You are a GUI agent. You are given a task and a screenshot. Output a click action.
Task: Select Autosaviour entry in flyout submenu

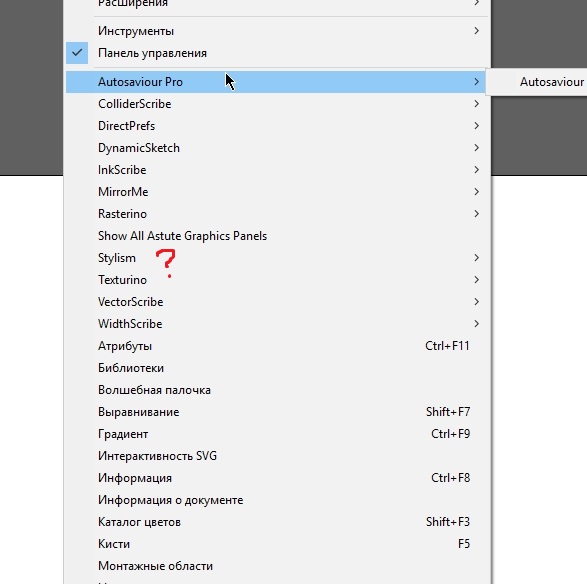click(x=551, y=82)
